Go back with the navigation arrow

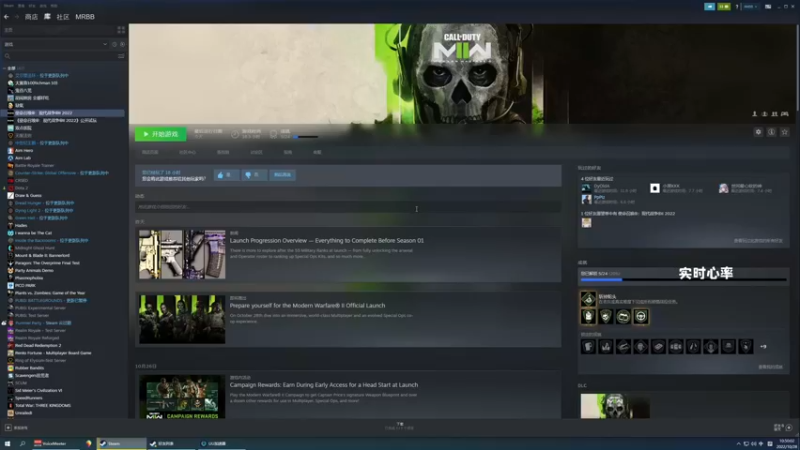click(7, 17)
